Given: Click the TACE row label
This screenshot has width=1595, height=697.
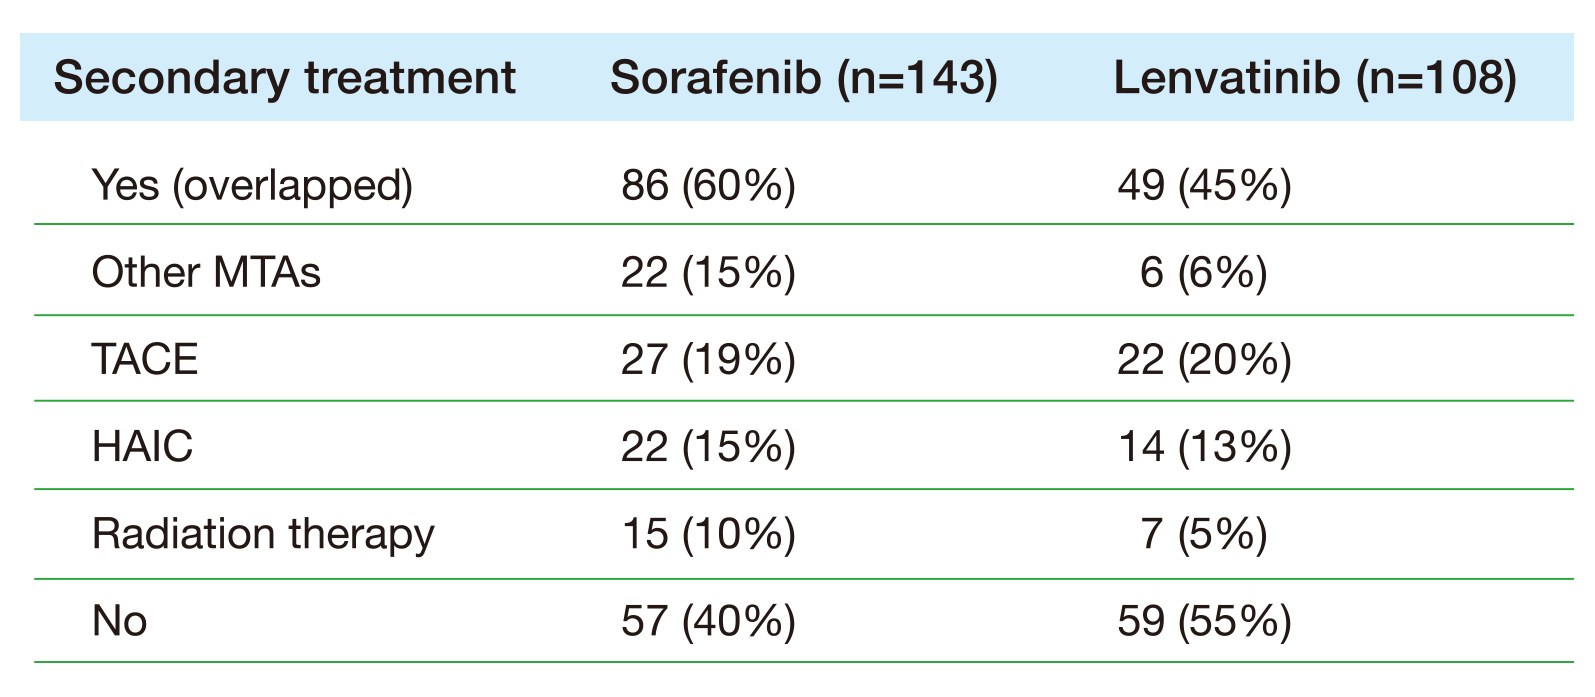Looking at the screenshot, I should [145, 359].
